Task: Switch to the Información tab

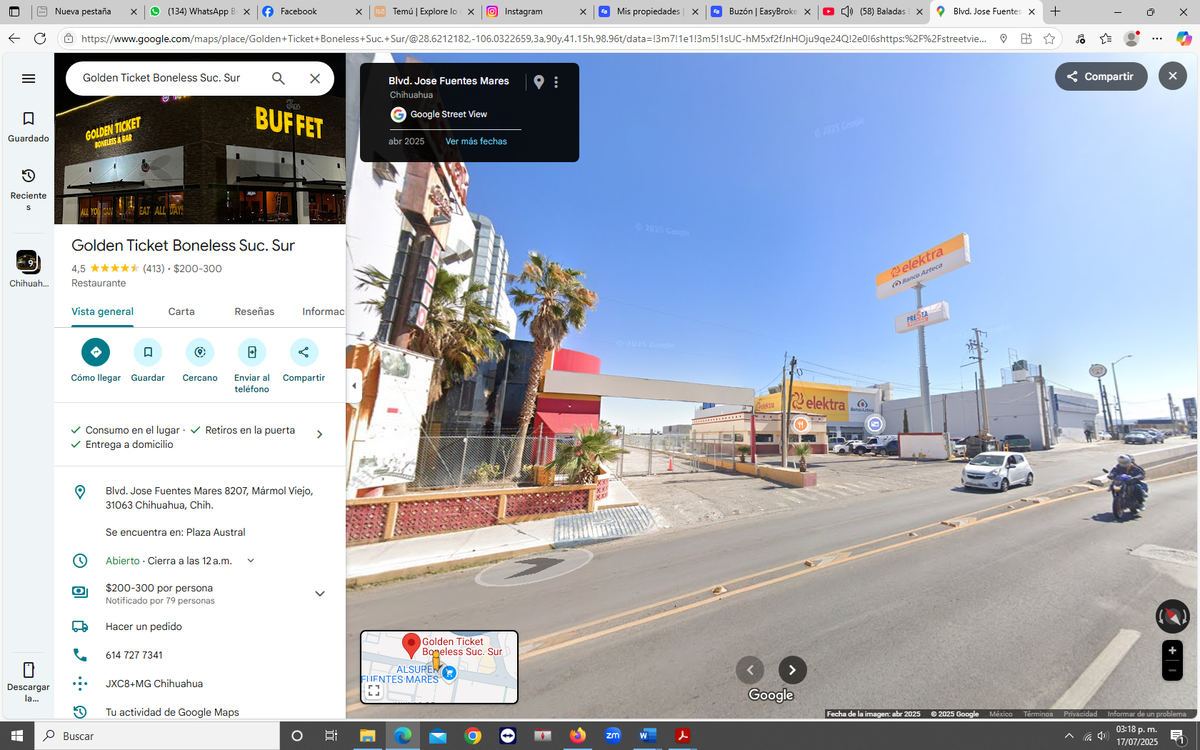Action: (323, 311)
